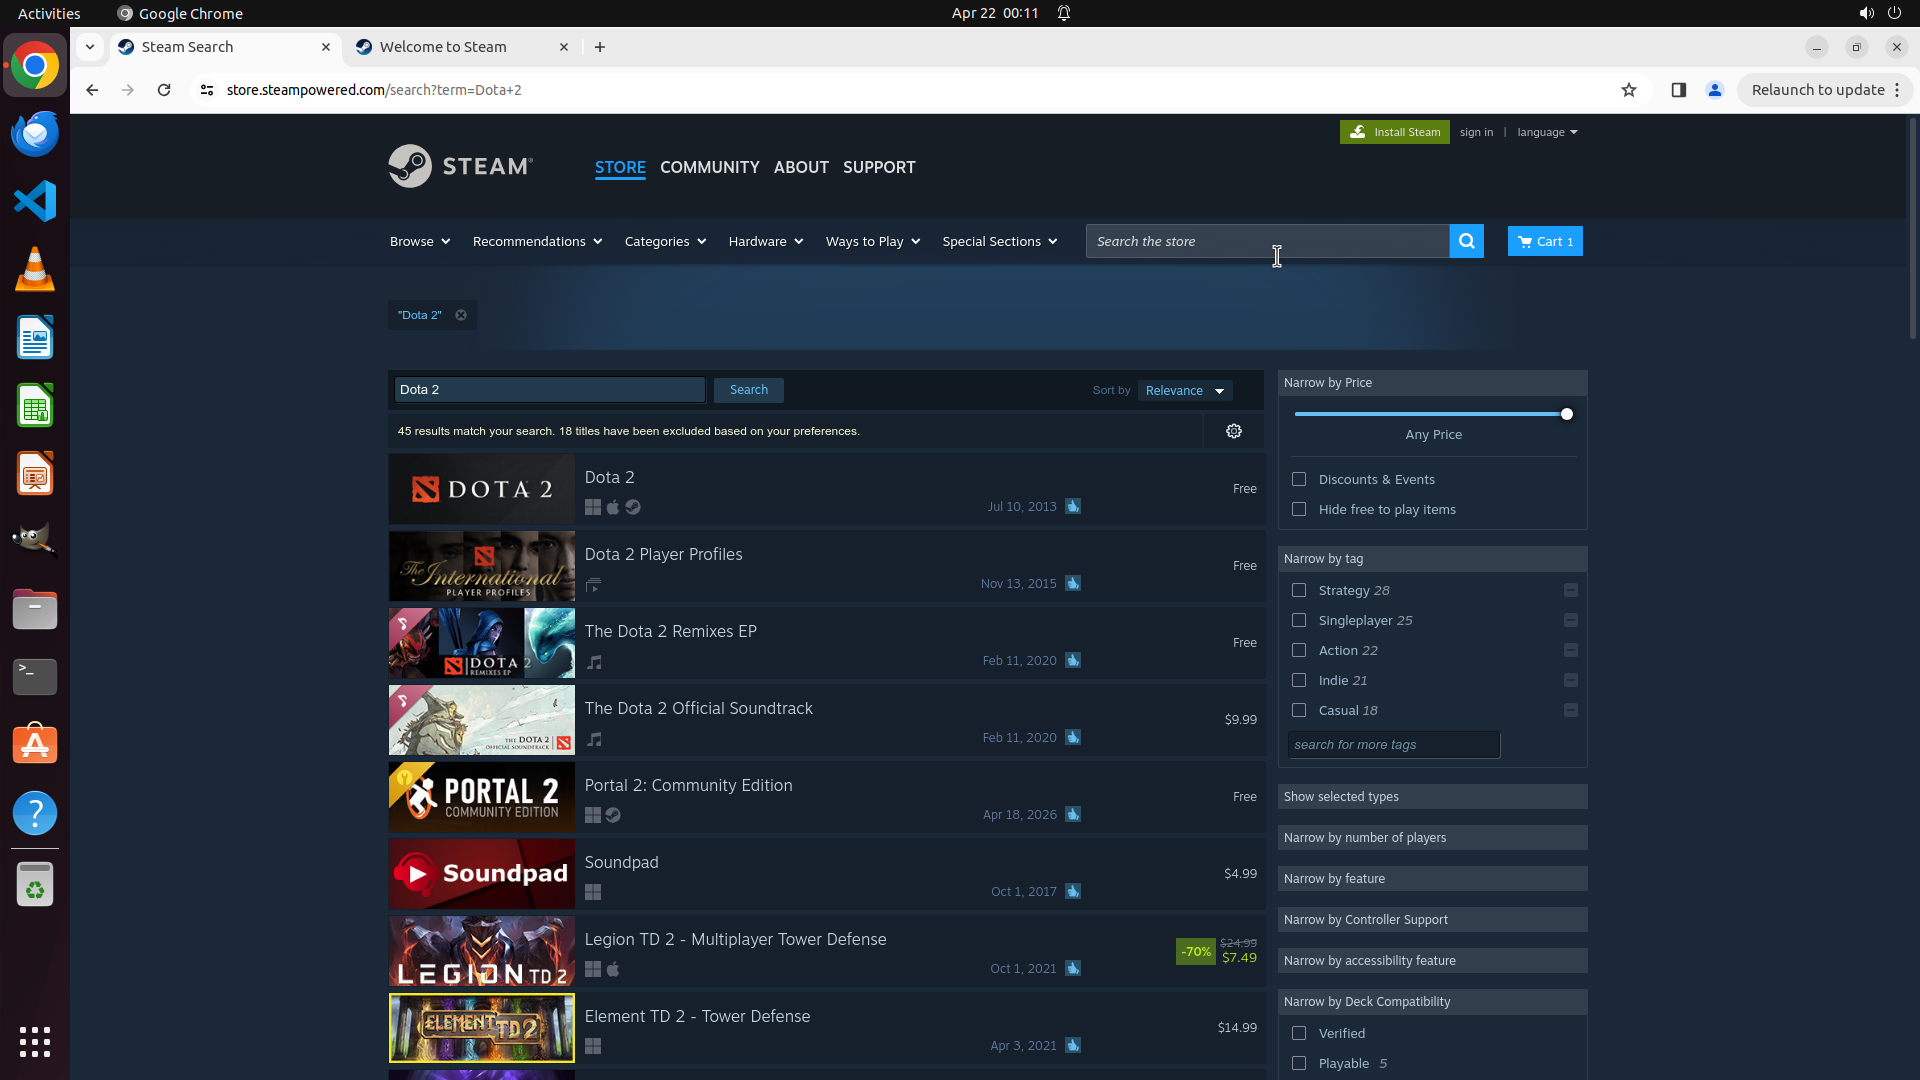Go to the COMMUNITY menu
The height and width of the screenshot is (1080, 1920).
pyautogui.click(x=709, y=167)
